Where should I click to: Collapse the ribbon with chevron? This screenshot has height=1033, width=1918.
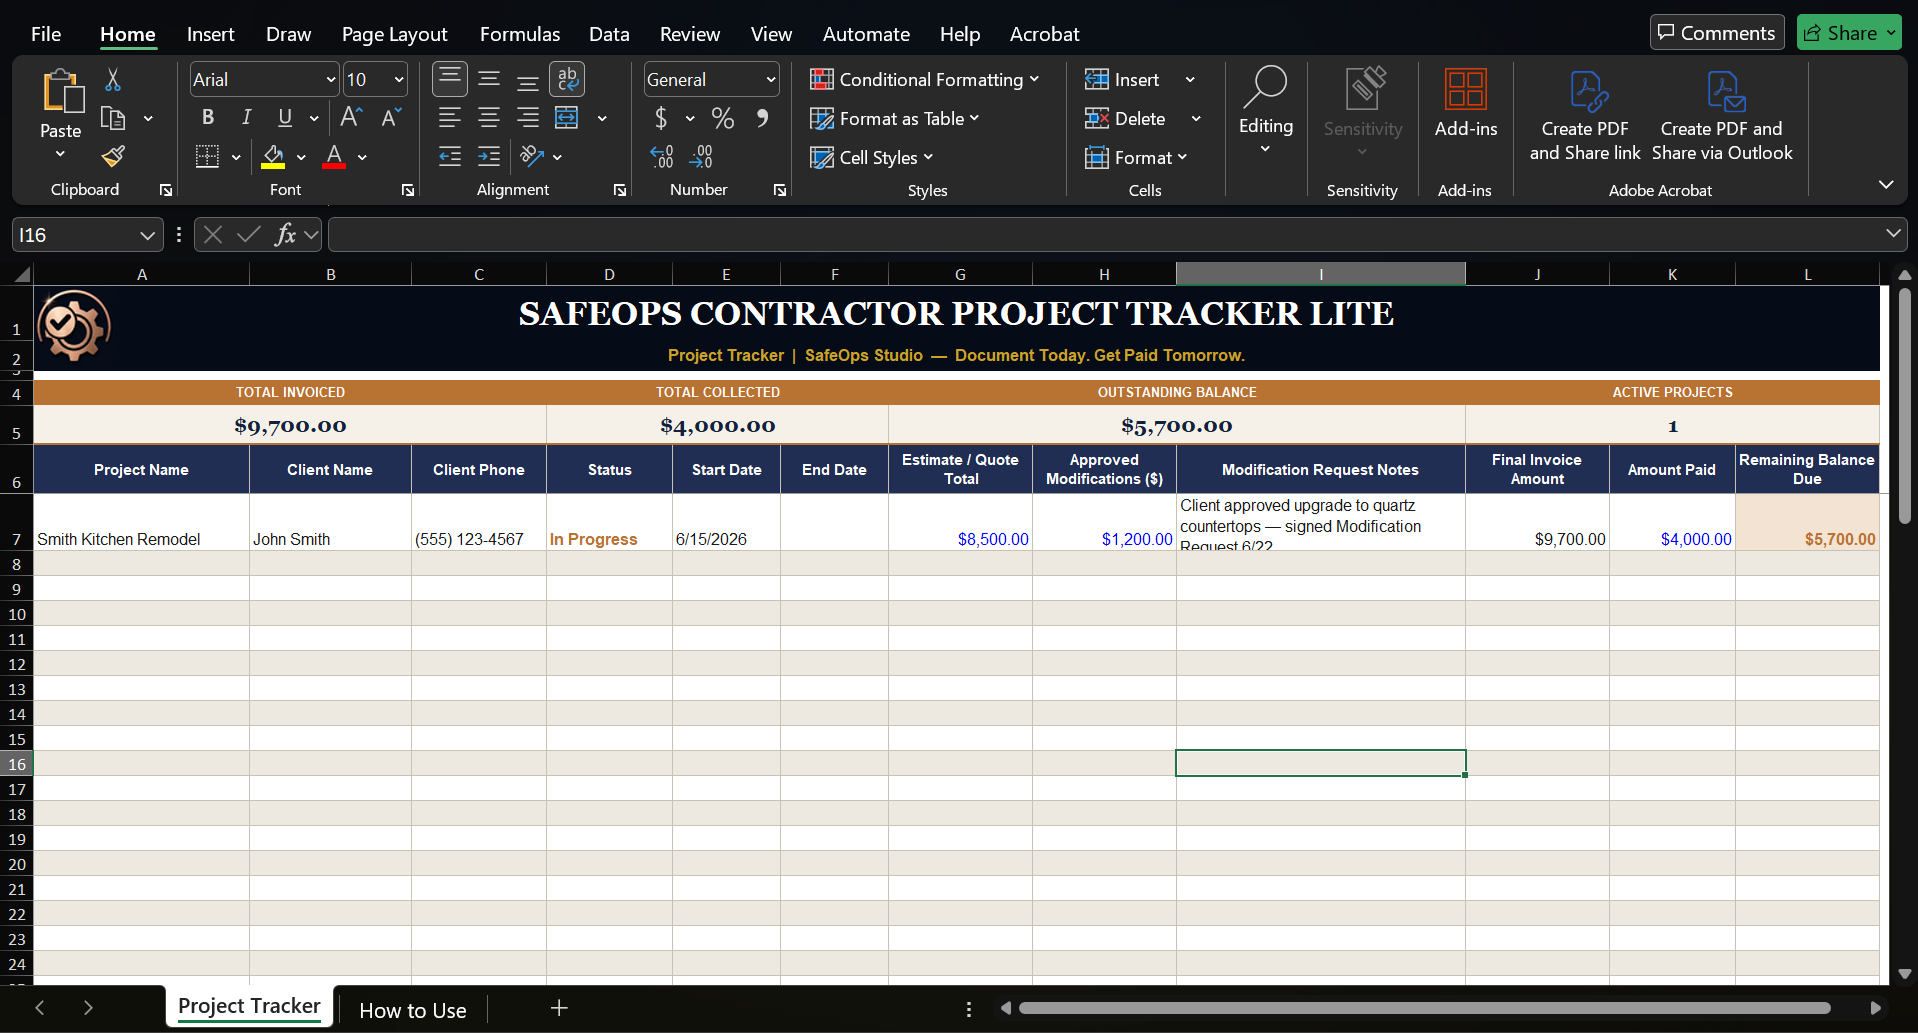1886,185
